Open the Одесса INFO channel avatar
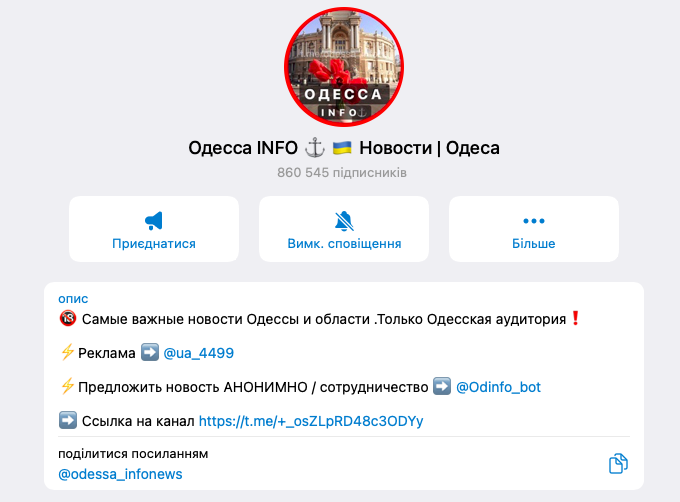Image resolution: width=680 pixels, height=502 pixels. (344, 67)
